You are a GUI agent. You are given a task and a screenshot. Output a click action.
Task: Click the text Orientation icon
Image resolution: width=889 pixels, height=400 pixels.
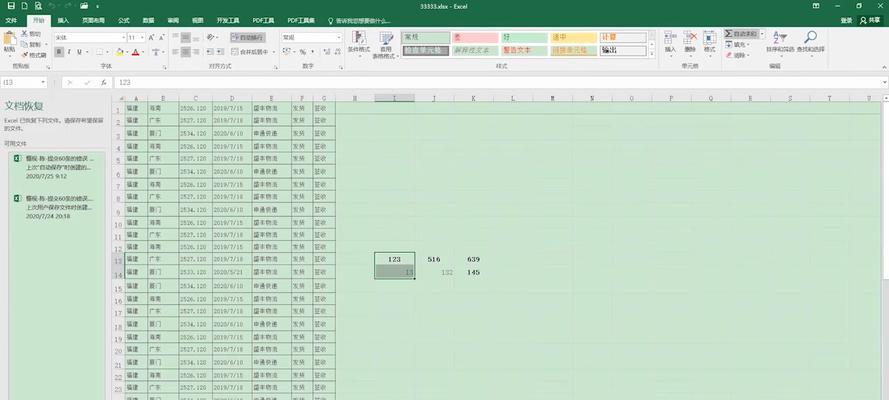click(210, 37)
